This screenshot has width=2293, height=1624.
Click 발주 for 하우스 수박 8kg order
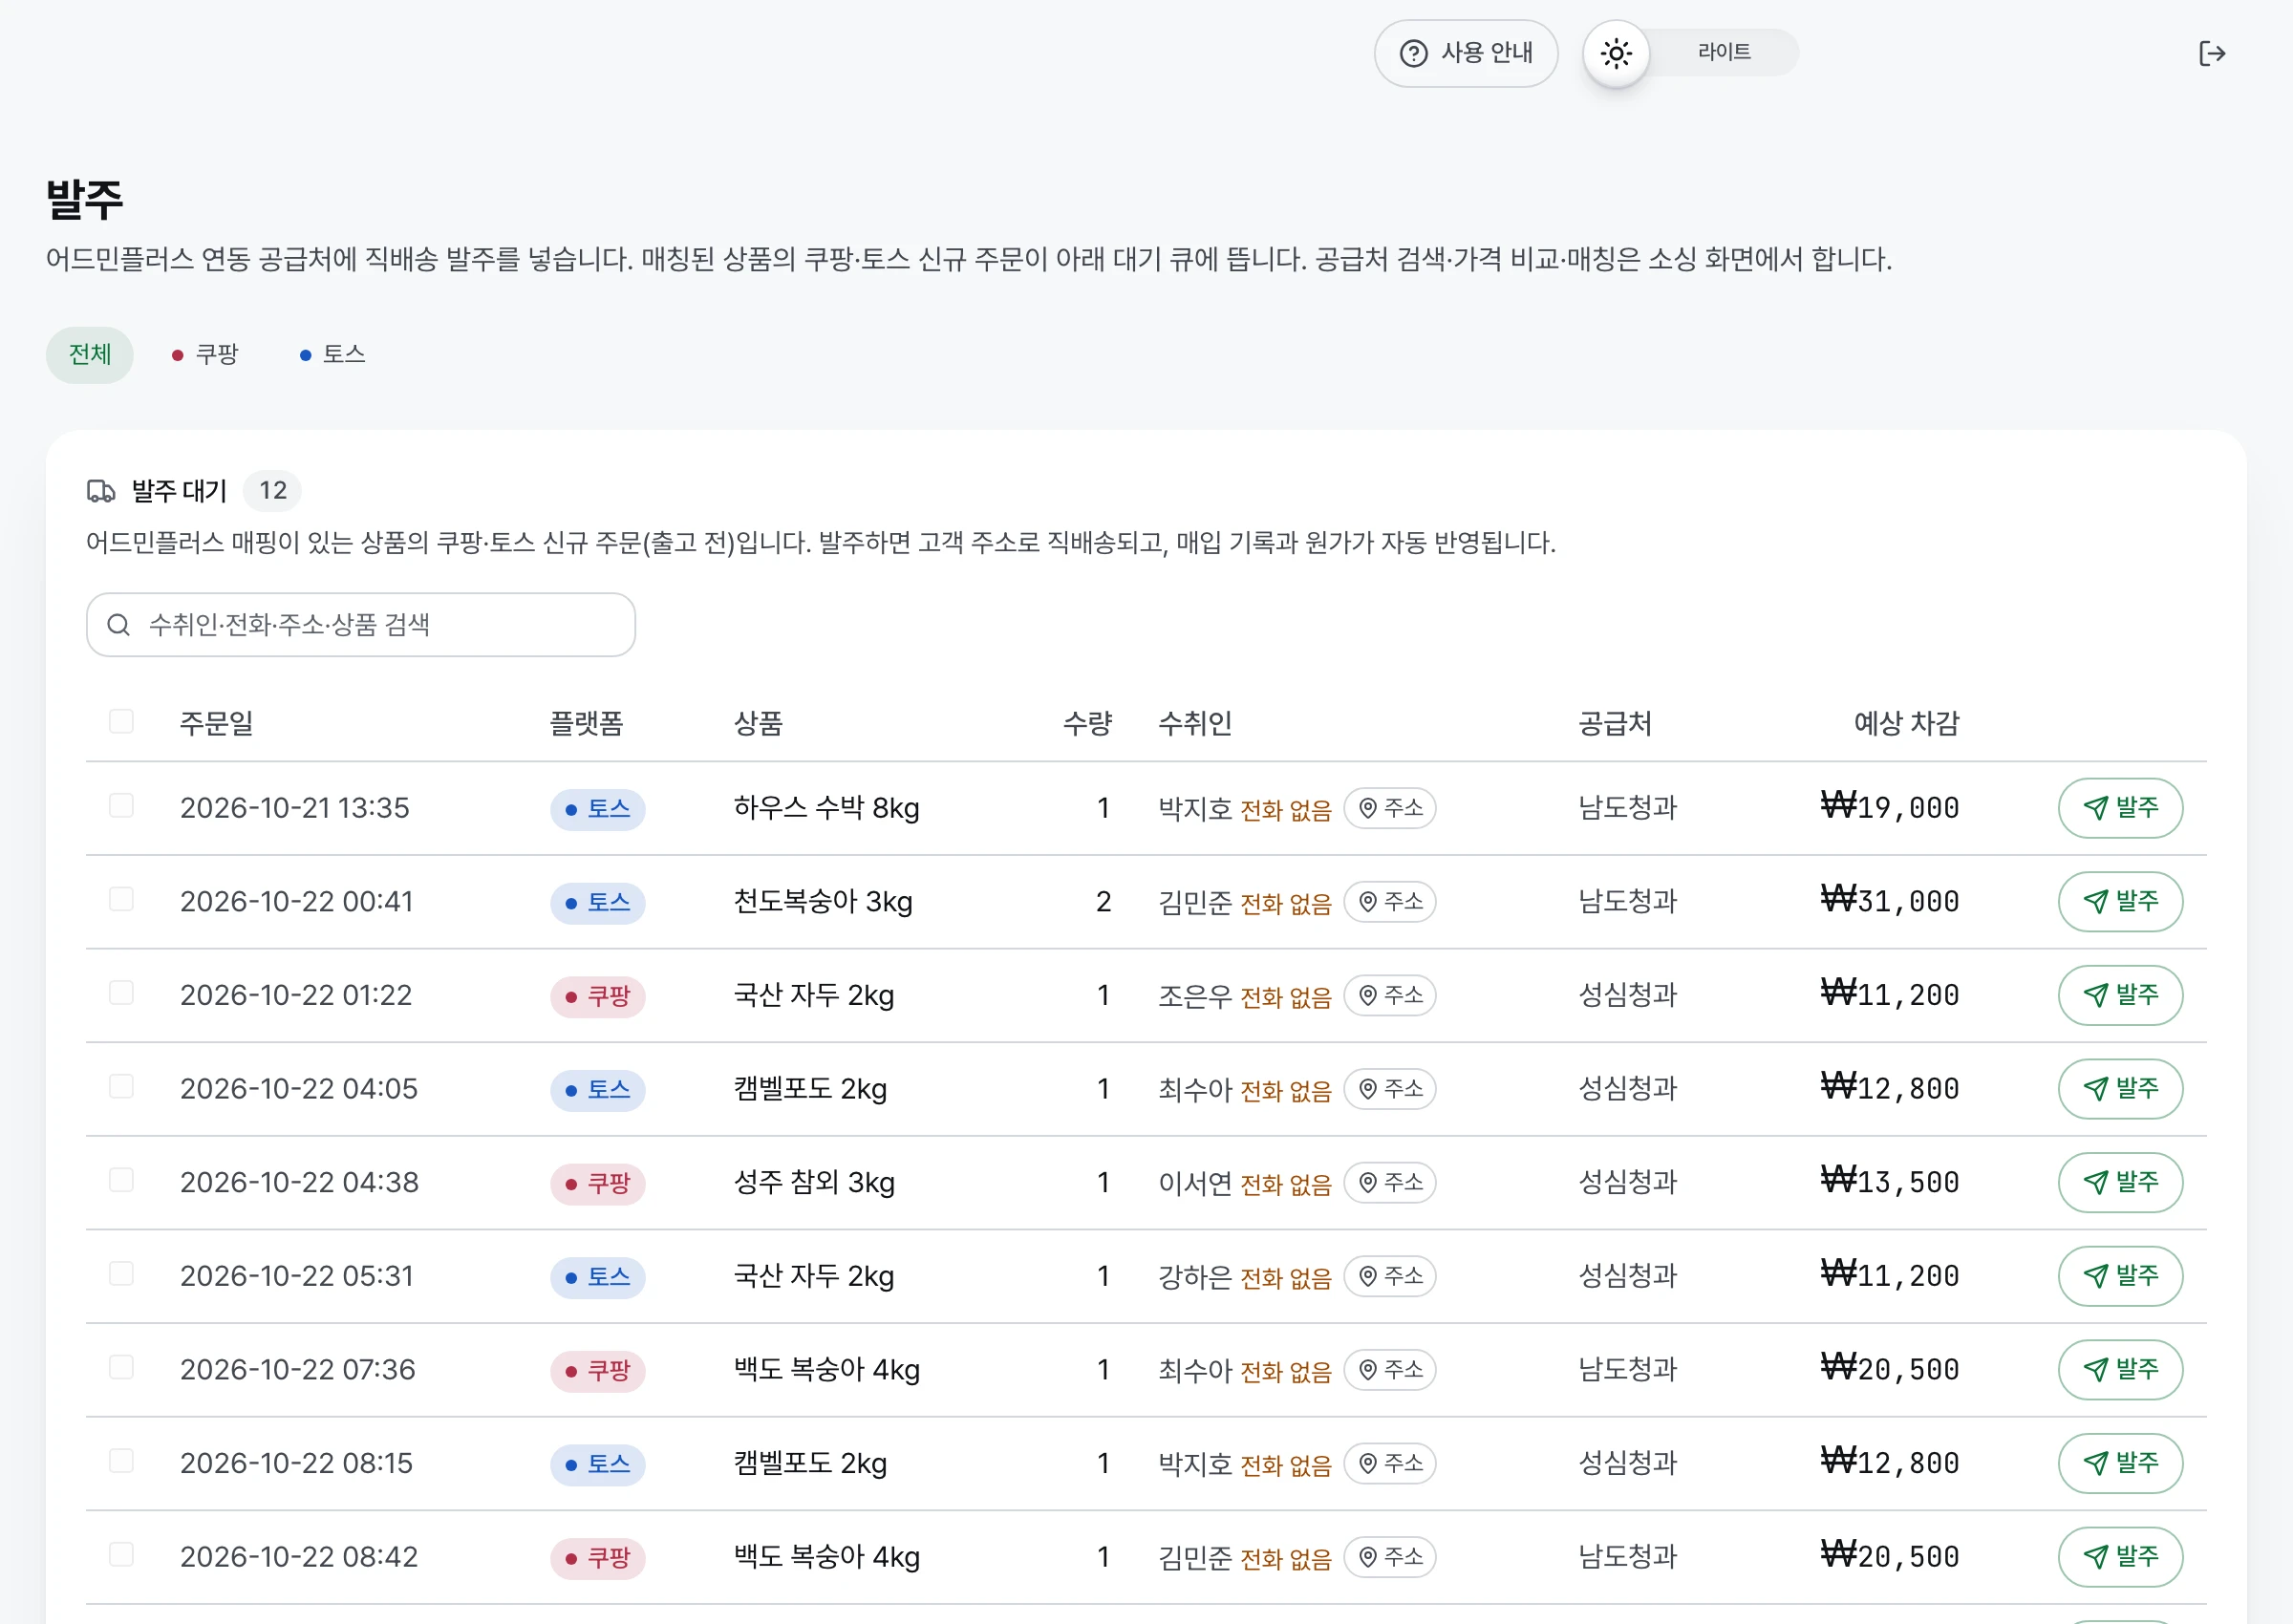2120,808
